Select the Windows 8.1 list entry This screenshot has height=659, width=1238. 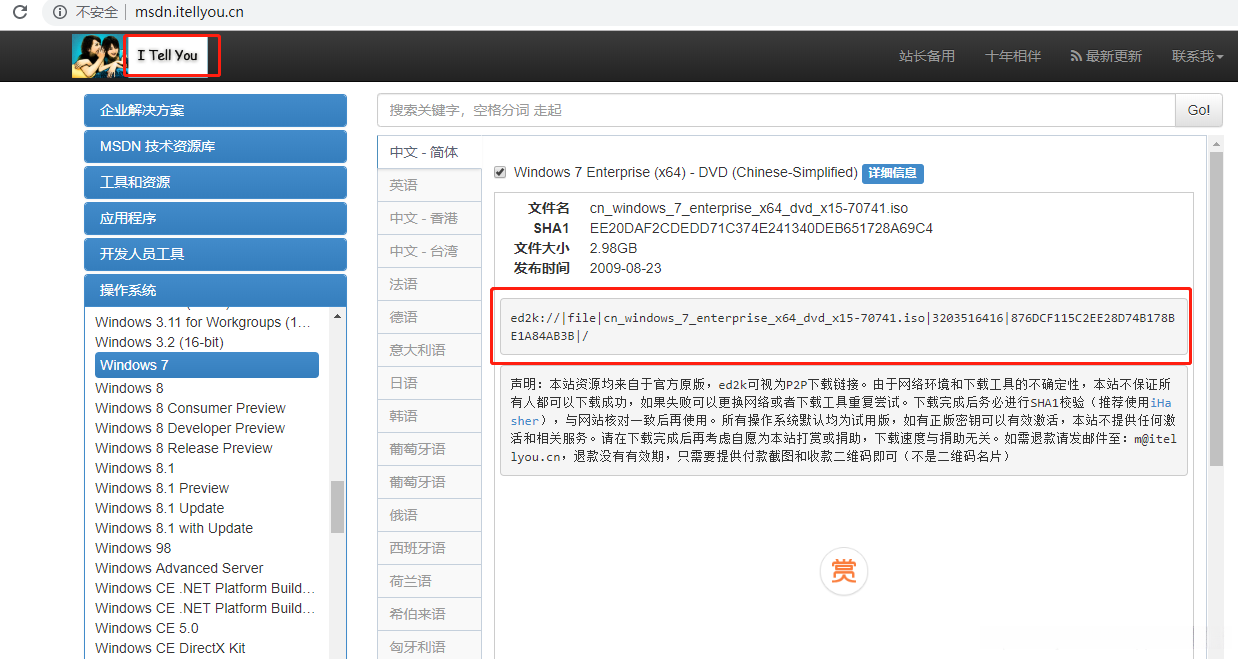click(135, 468)
